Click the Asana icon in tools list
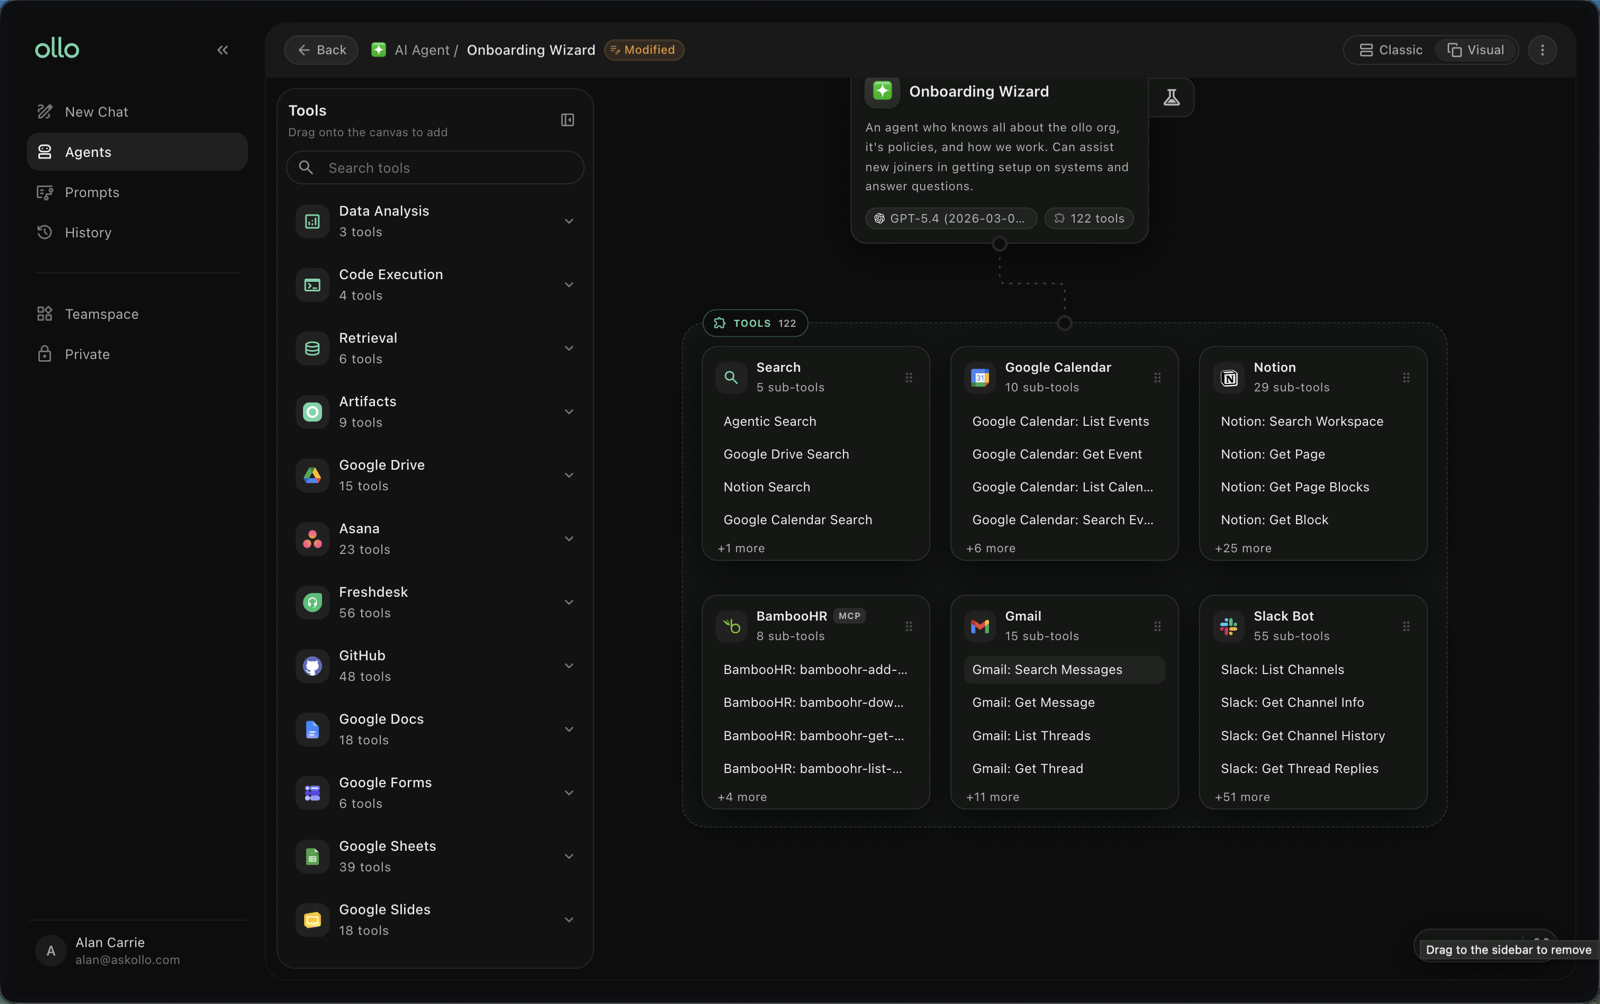1600x1004 pixels. point(312,539)
